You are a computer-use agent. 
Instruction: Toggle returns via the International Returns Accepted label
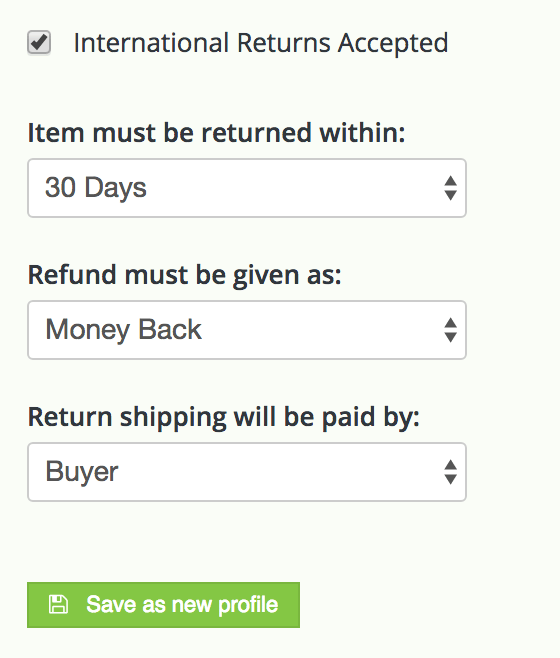click(x=261, y=43)
